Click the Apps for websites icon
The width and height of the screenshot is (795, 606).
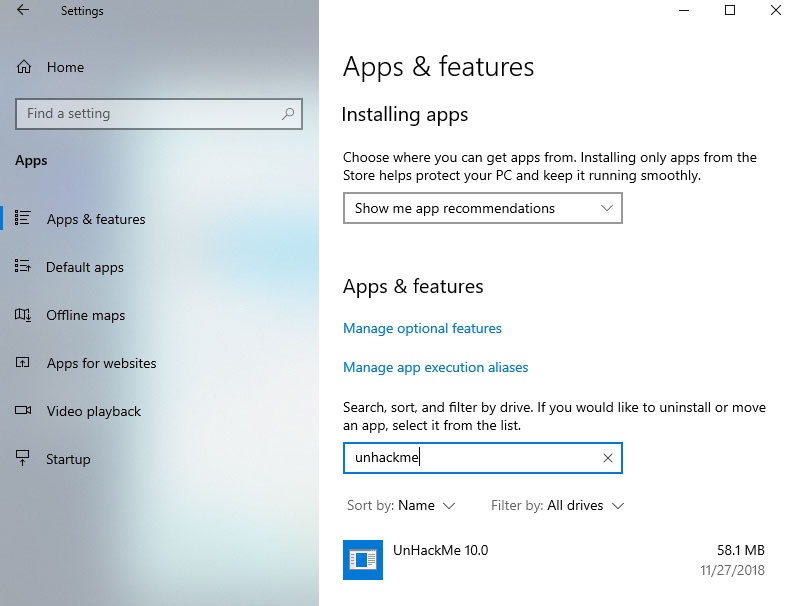22,362
